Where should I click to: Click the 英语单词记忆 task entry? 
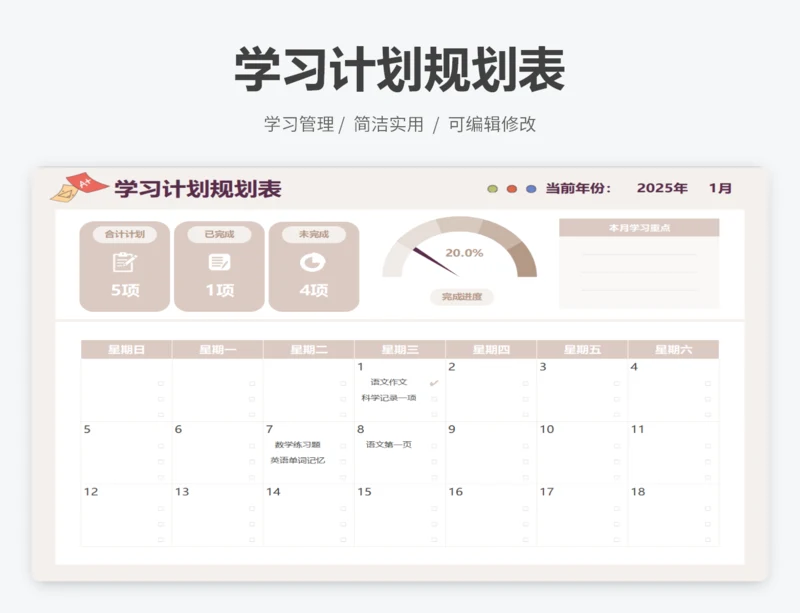(x=297, y=460)
